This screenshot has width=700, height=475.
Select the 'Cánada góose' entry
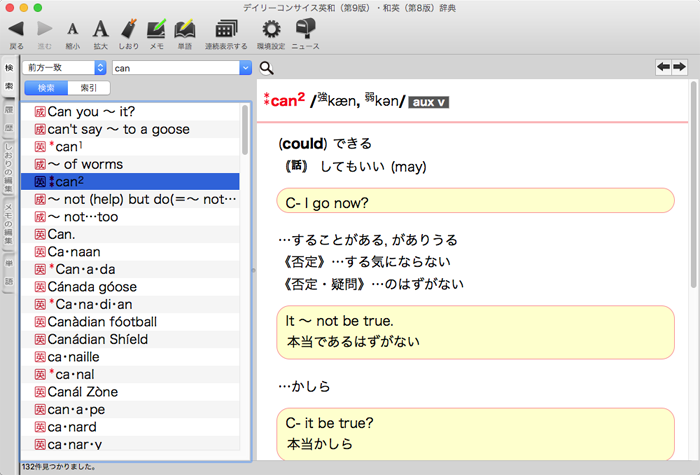click(130, 287)
